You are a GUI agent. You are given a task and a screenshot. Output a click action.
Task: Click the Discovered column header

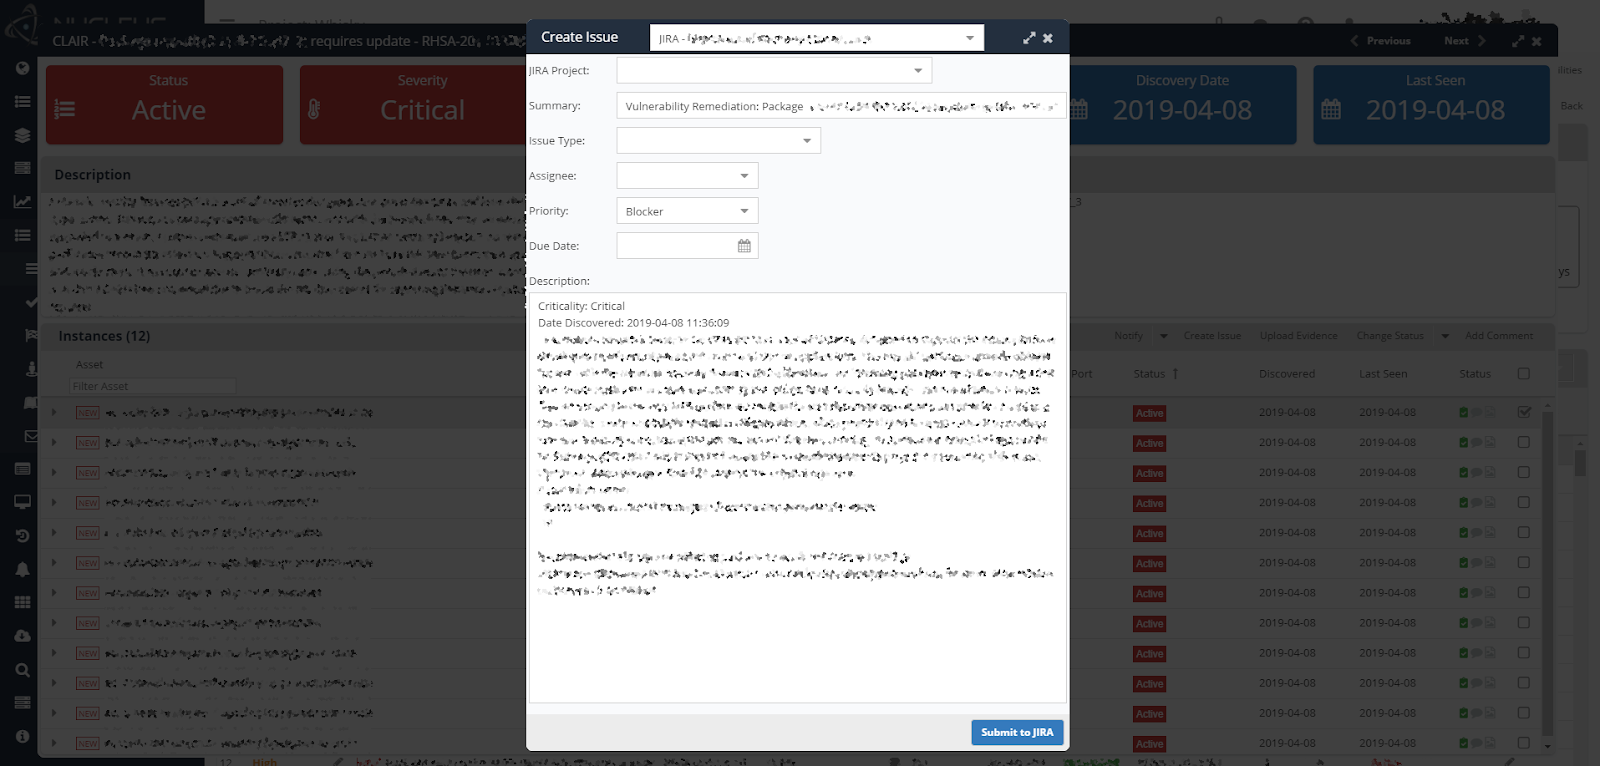coord(1287,374)
